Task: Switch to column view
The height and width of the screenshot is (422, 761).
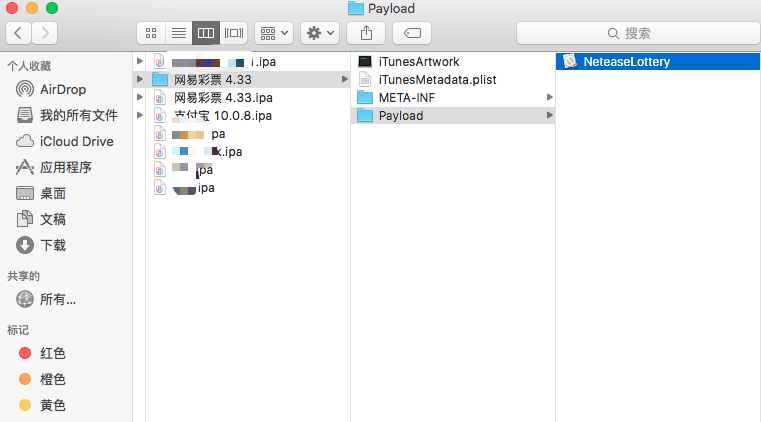Action: pos(206,33)
